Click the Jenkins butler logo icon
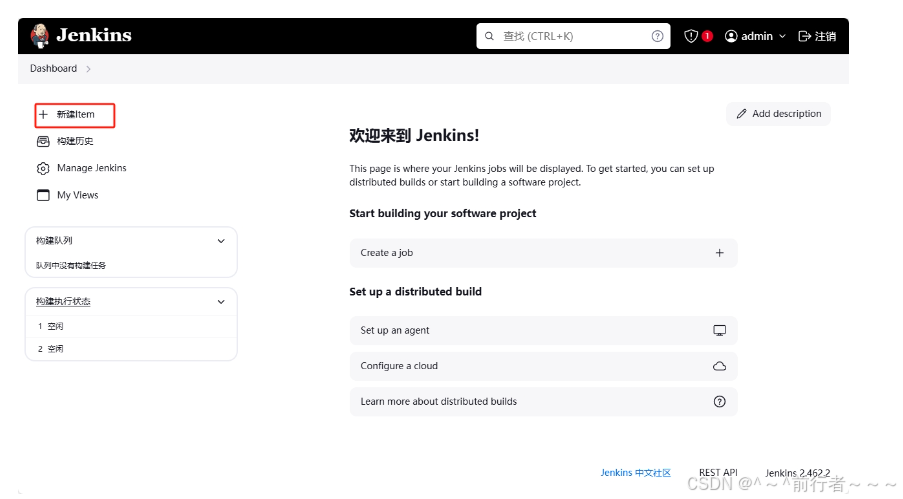Screen dimensions: 903x499 (40, 36)
